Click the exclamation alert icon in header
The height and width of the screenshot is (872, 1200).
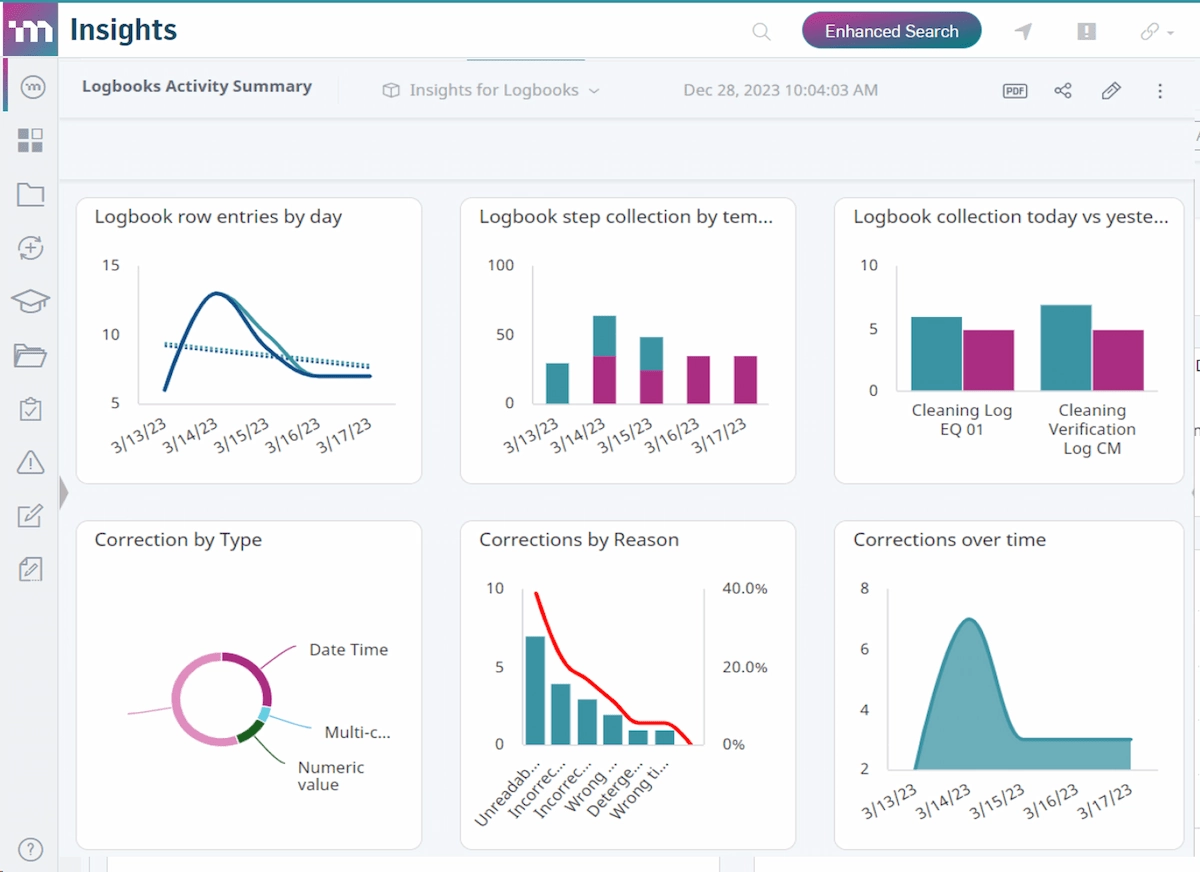[1086, 32]
